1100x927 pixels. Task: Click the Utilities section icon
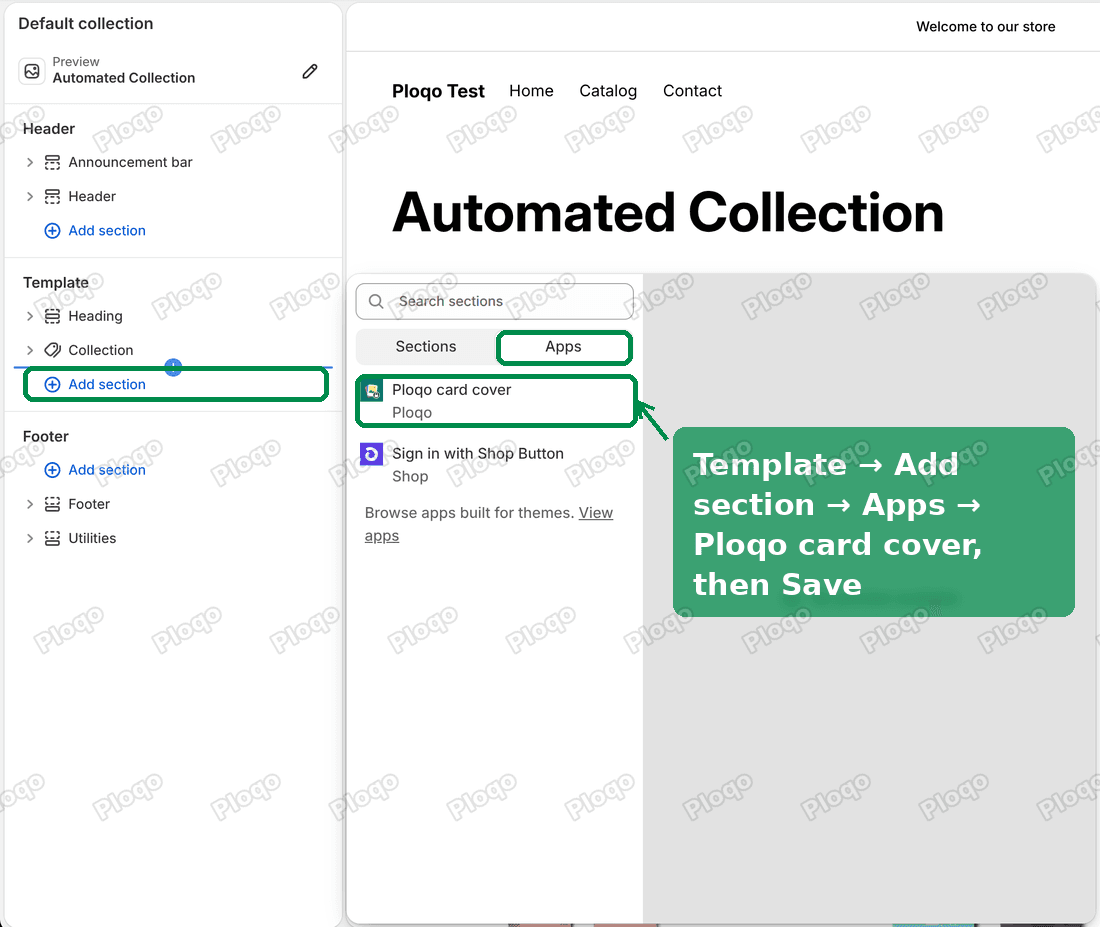click(53, 538)
